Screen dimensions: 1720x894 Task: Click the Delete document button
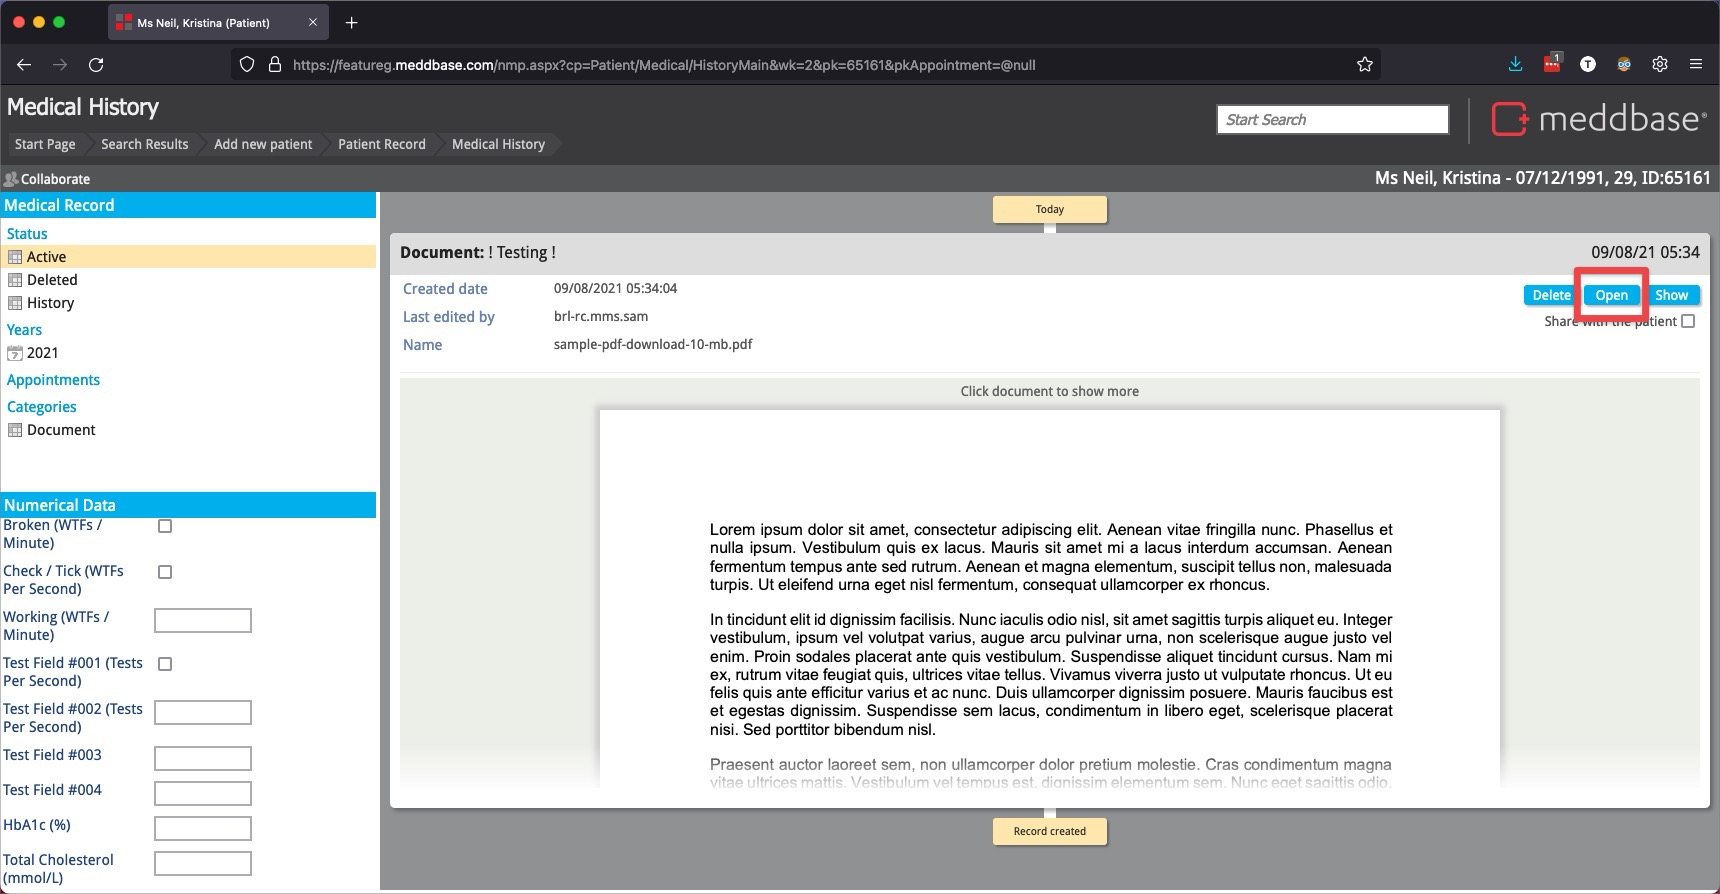[x=1551, y=295]
